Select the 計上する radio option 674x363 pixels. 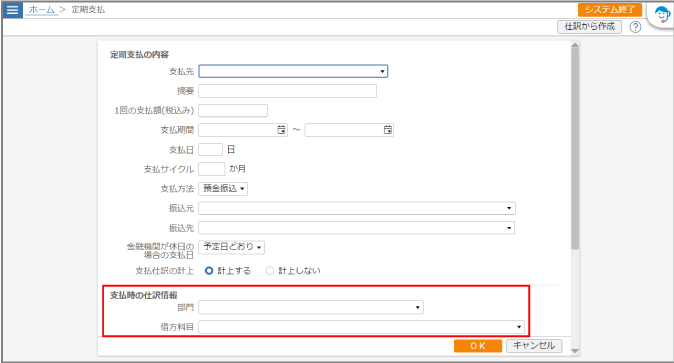click(209, 271)
